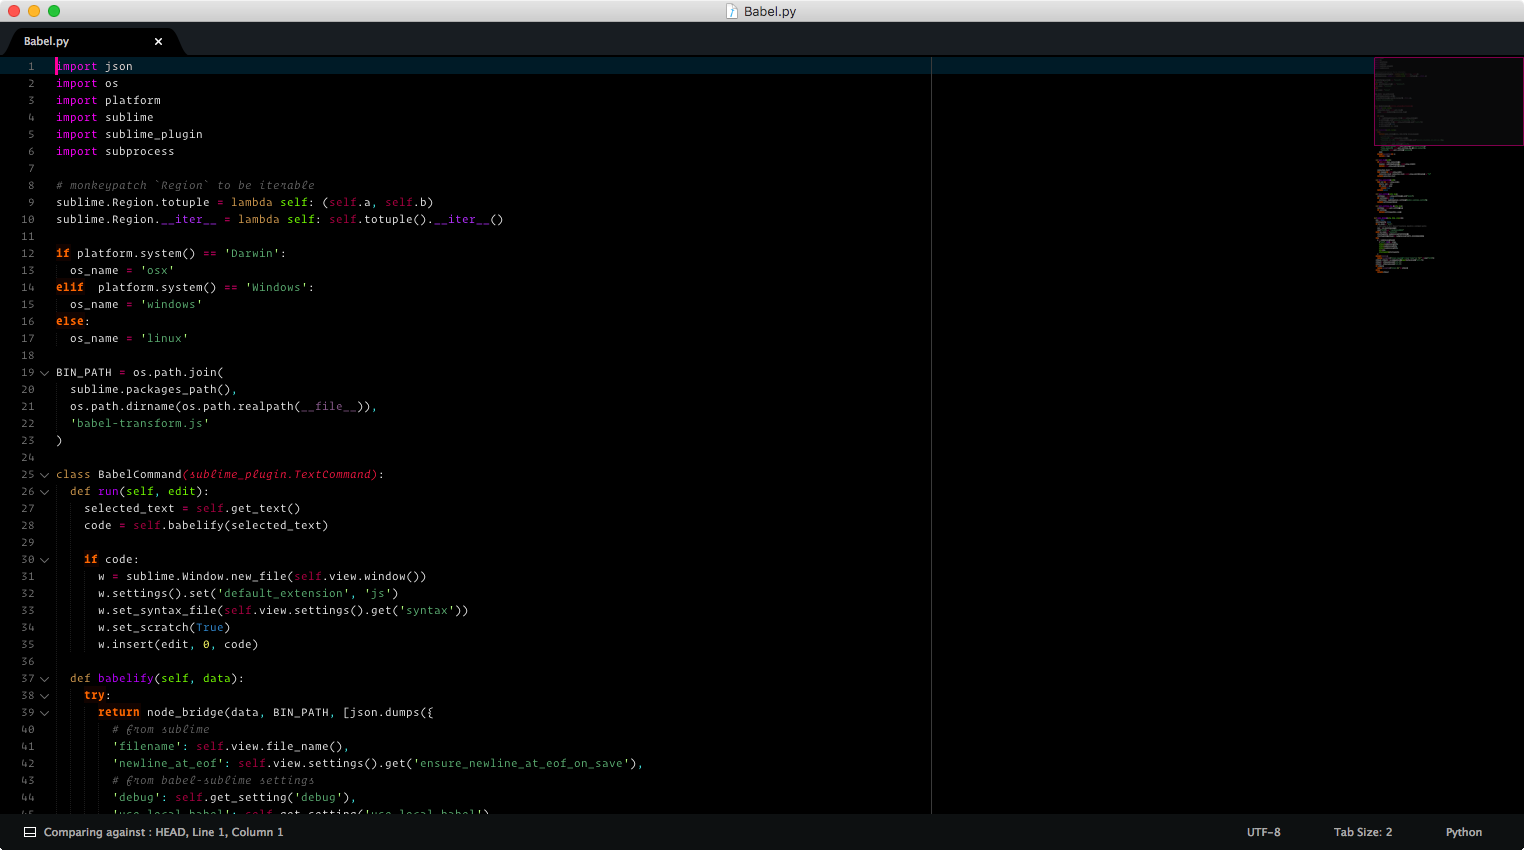The height and width of the screenshot is (850, 1524).
Task: Close the Babel.py tab
Action: click(x=158, y=41)
